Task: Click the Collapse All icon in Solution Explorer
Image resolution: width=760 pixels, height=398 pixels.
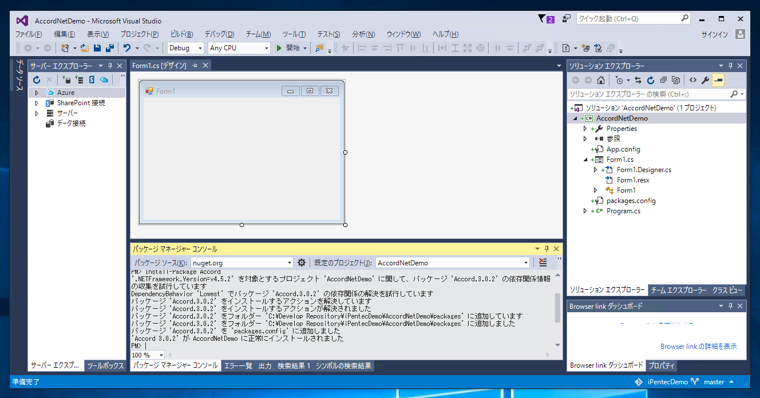Action: pos(663,80)
